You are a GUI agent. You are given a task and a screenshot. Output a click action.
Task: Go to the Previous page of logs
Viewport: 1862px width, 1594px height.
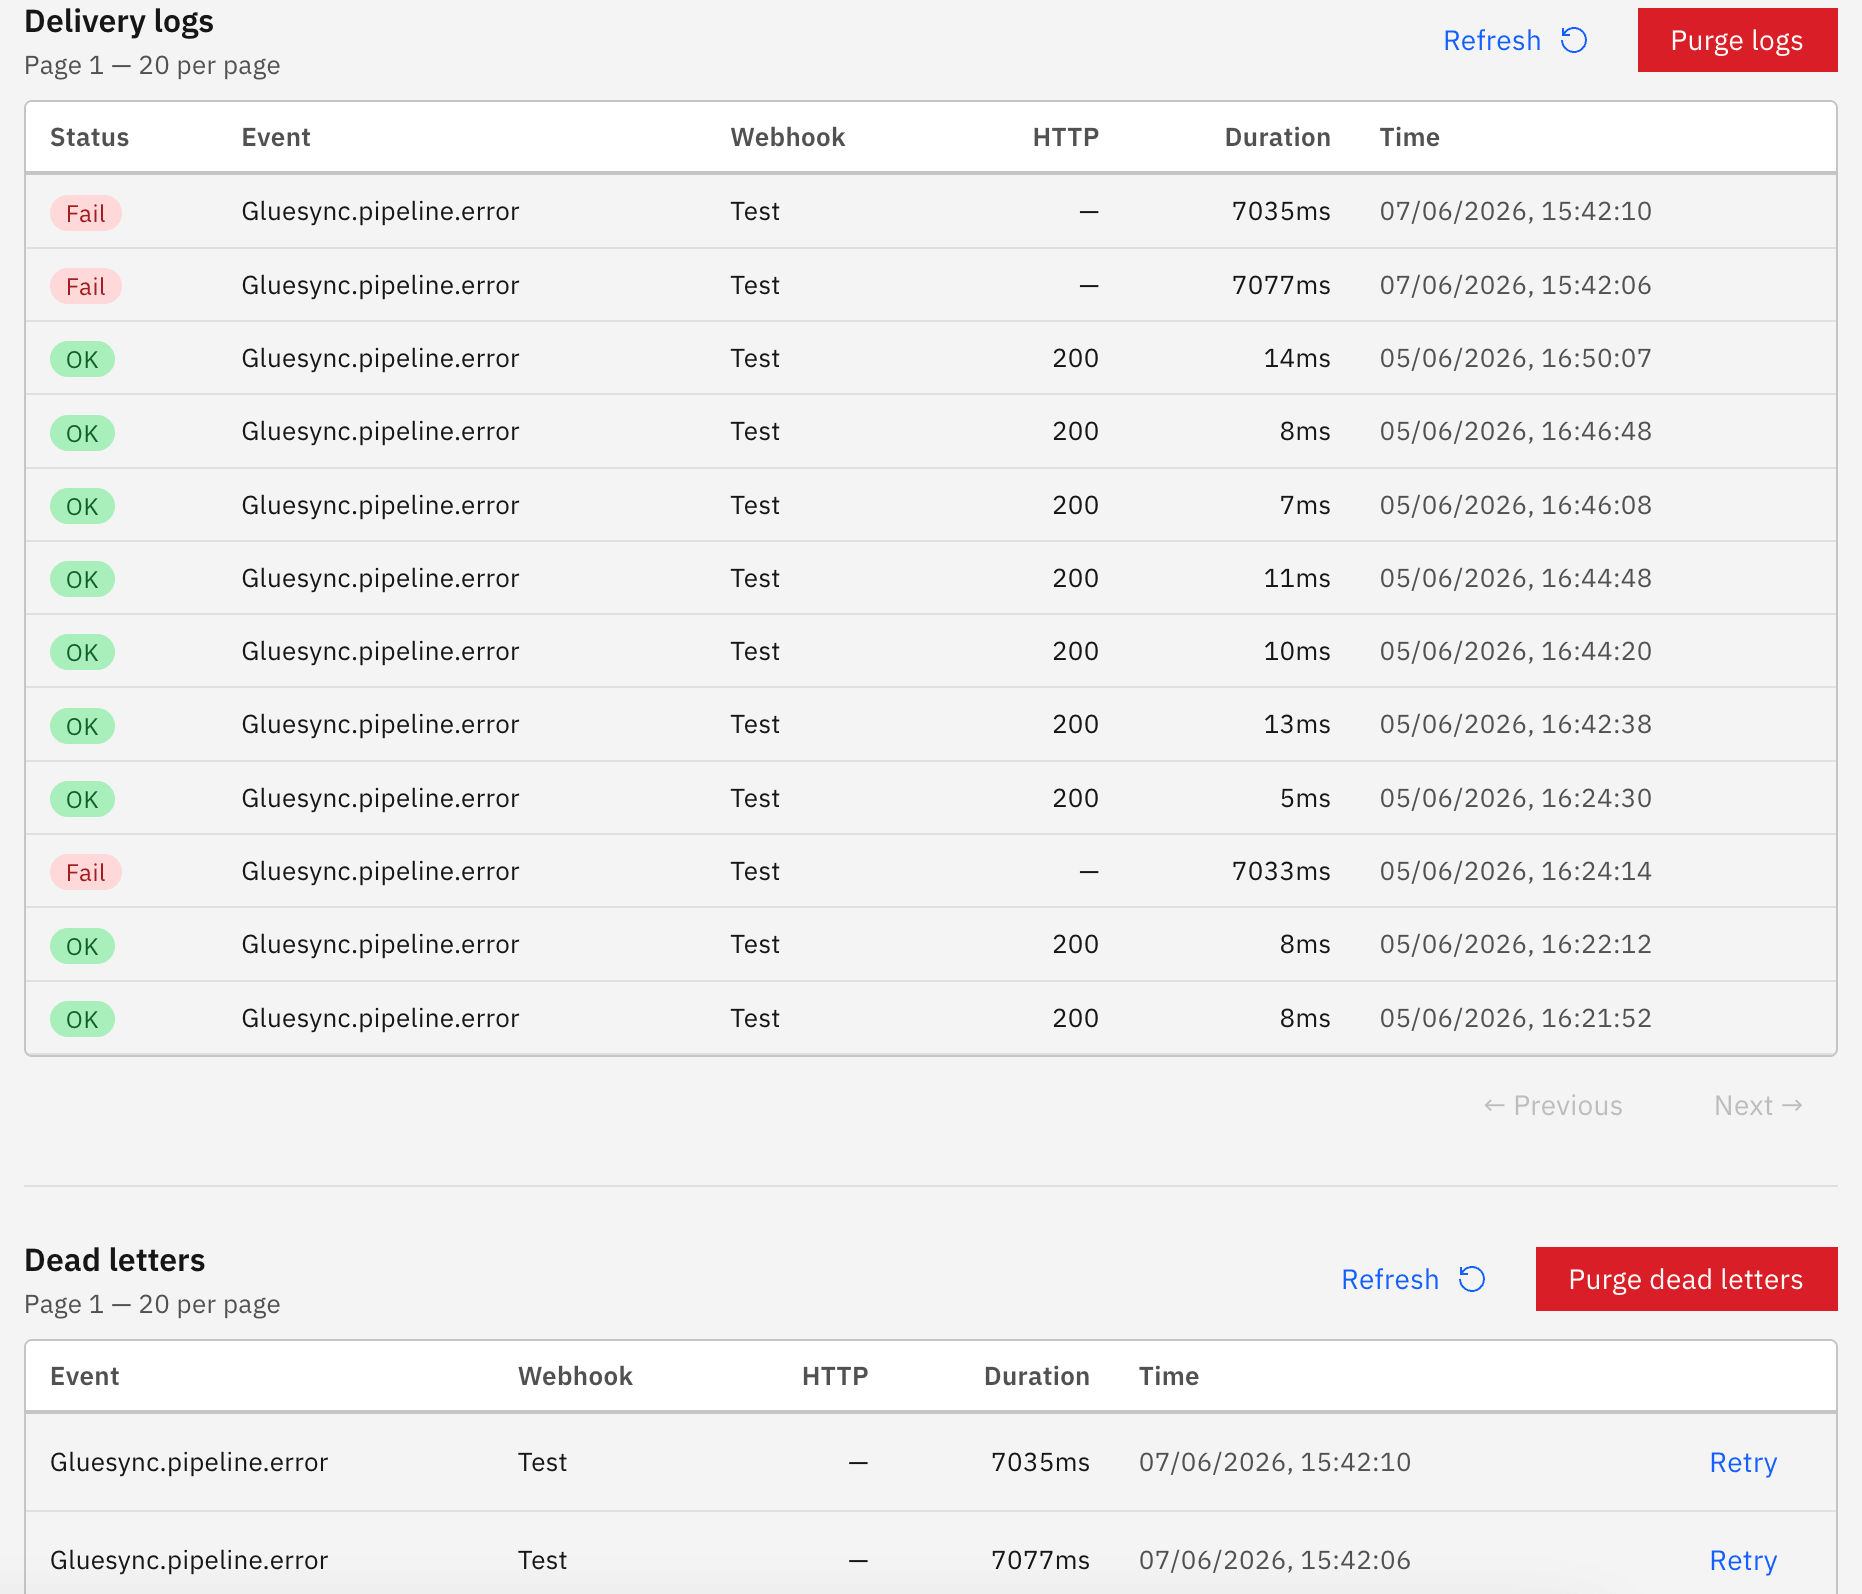point(1553,1105)
